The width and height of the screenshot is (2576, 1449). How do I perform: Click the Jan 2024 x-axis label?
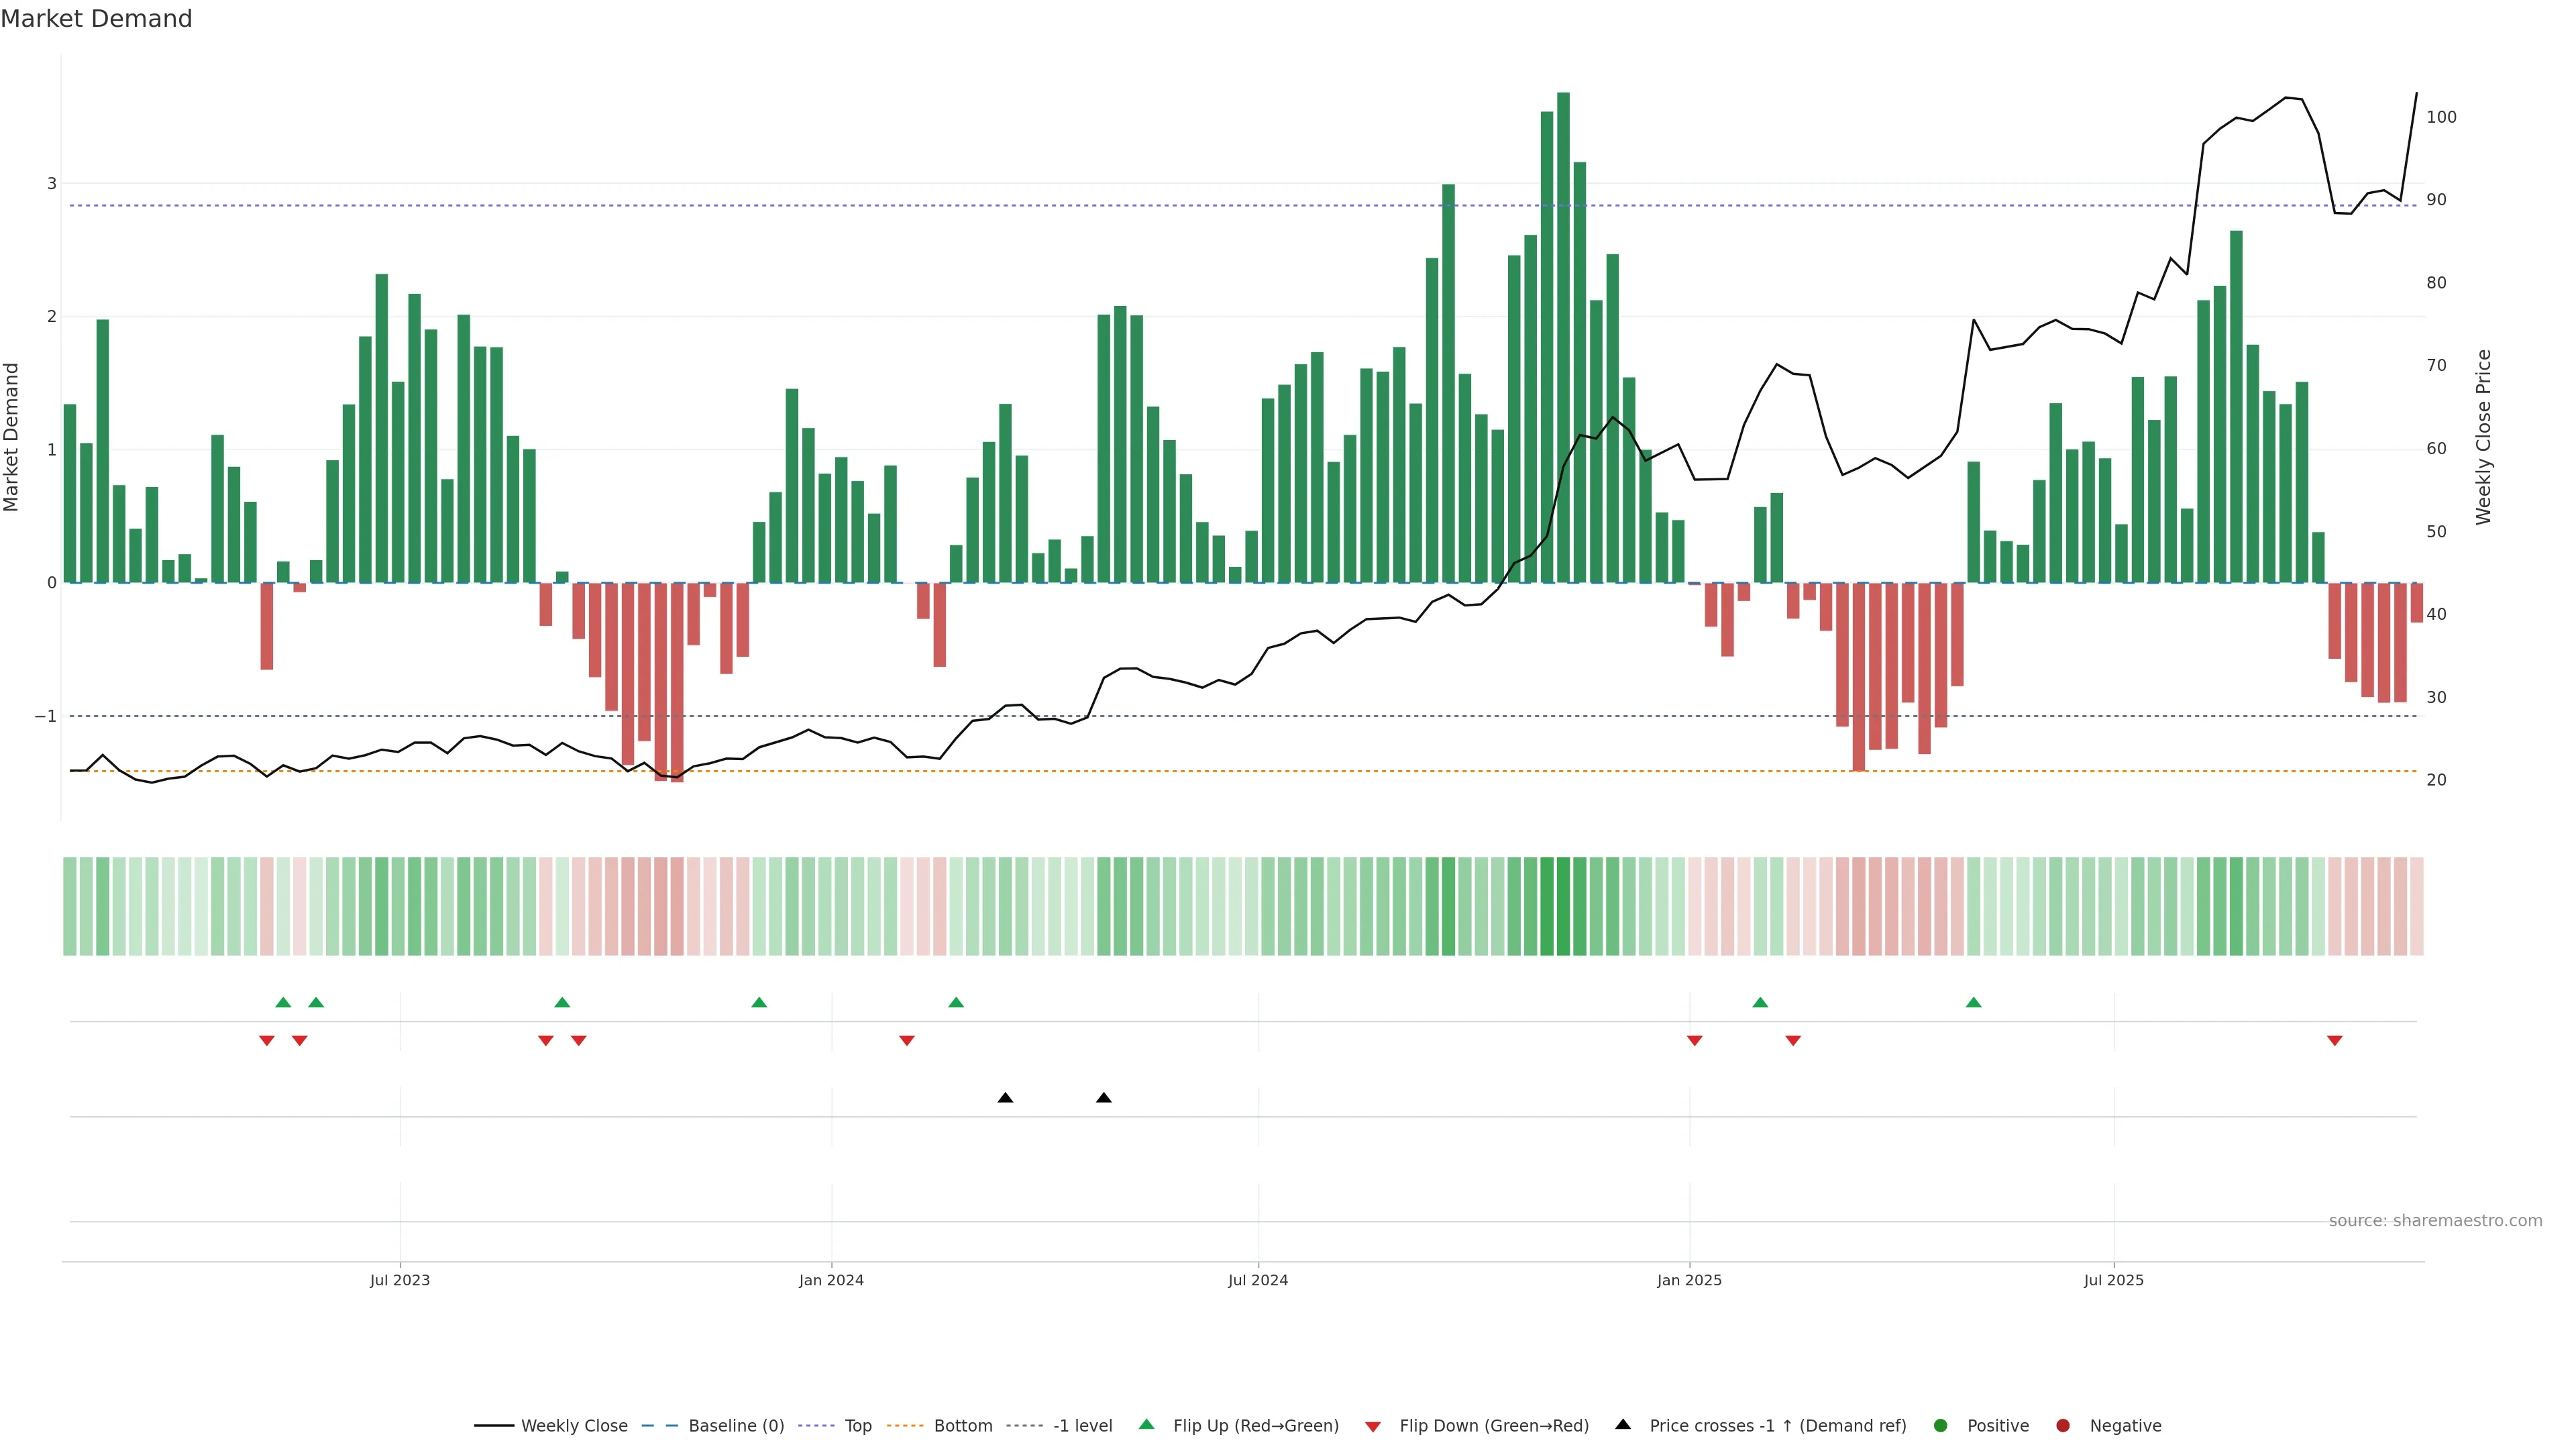(831, 1280)
